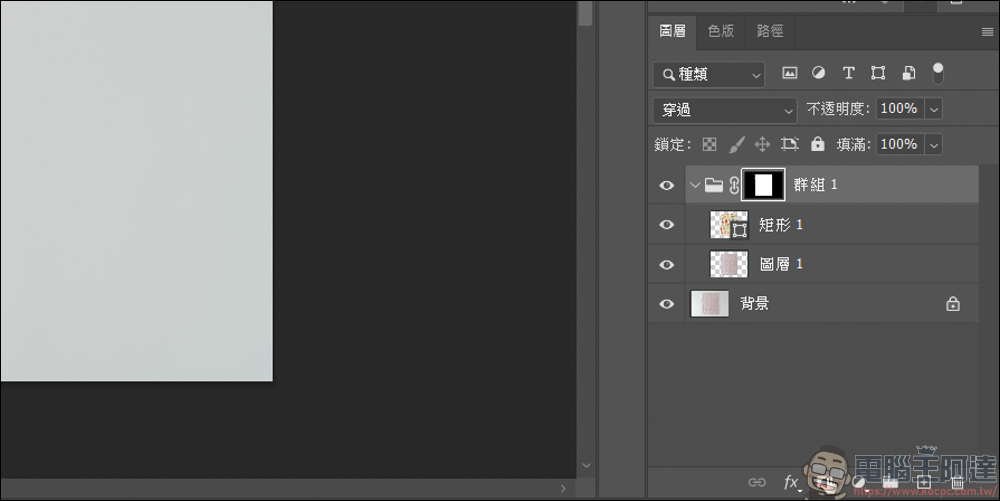Collapse the 群組 1 group chevron

pyautogui.click(x=695, y=185)
